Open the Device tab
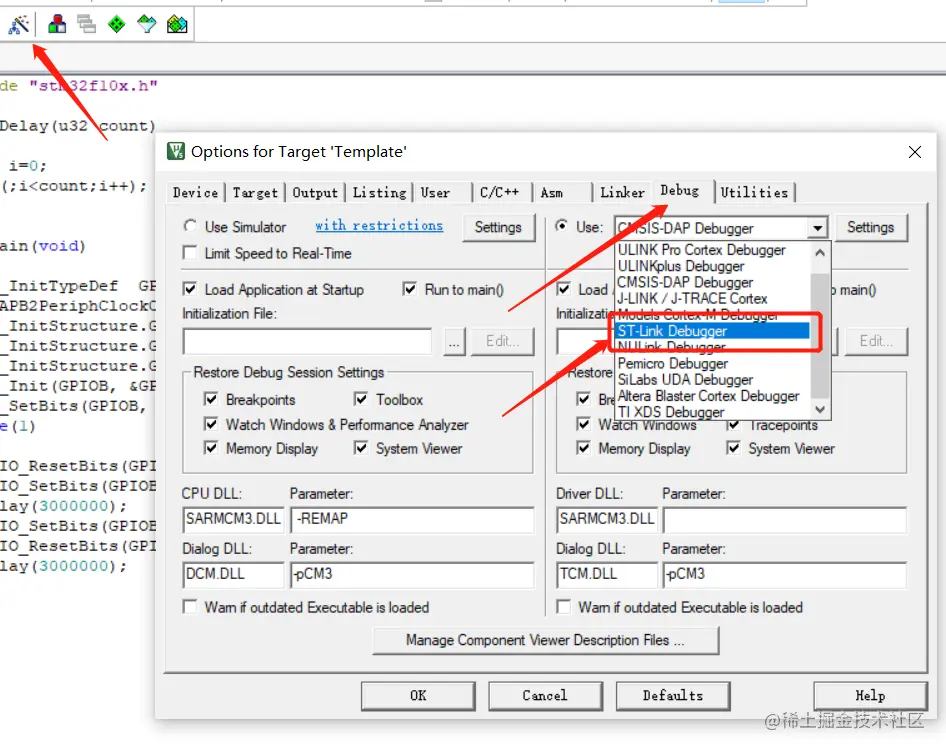 (x=195, y=193)
